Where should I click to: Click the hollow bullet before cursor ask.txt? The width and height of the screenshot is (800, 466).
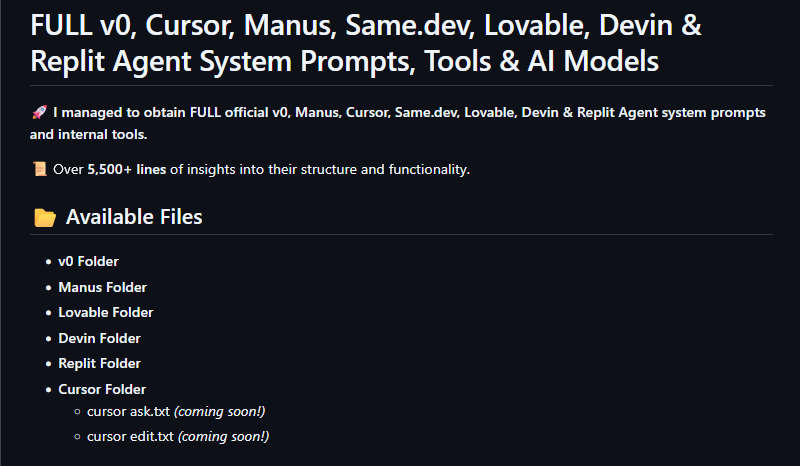click(x=77, y=411)
